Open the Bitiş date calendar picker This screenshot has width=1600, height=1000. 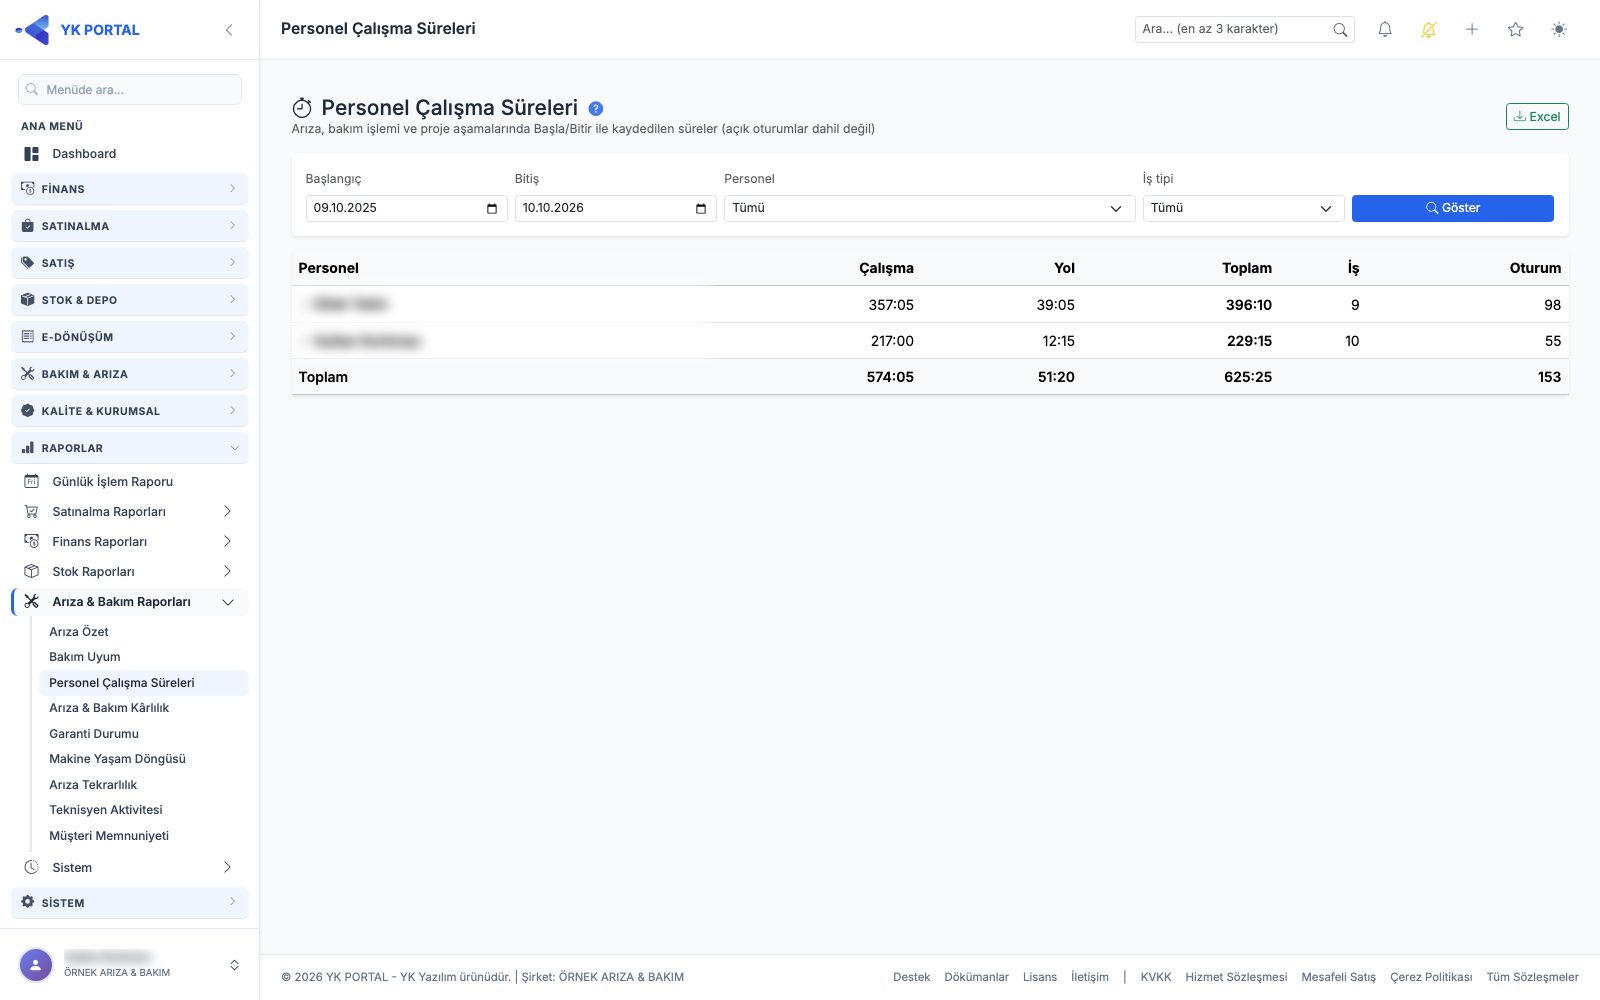[701, 208]
